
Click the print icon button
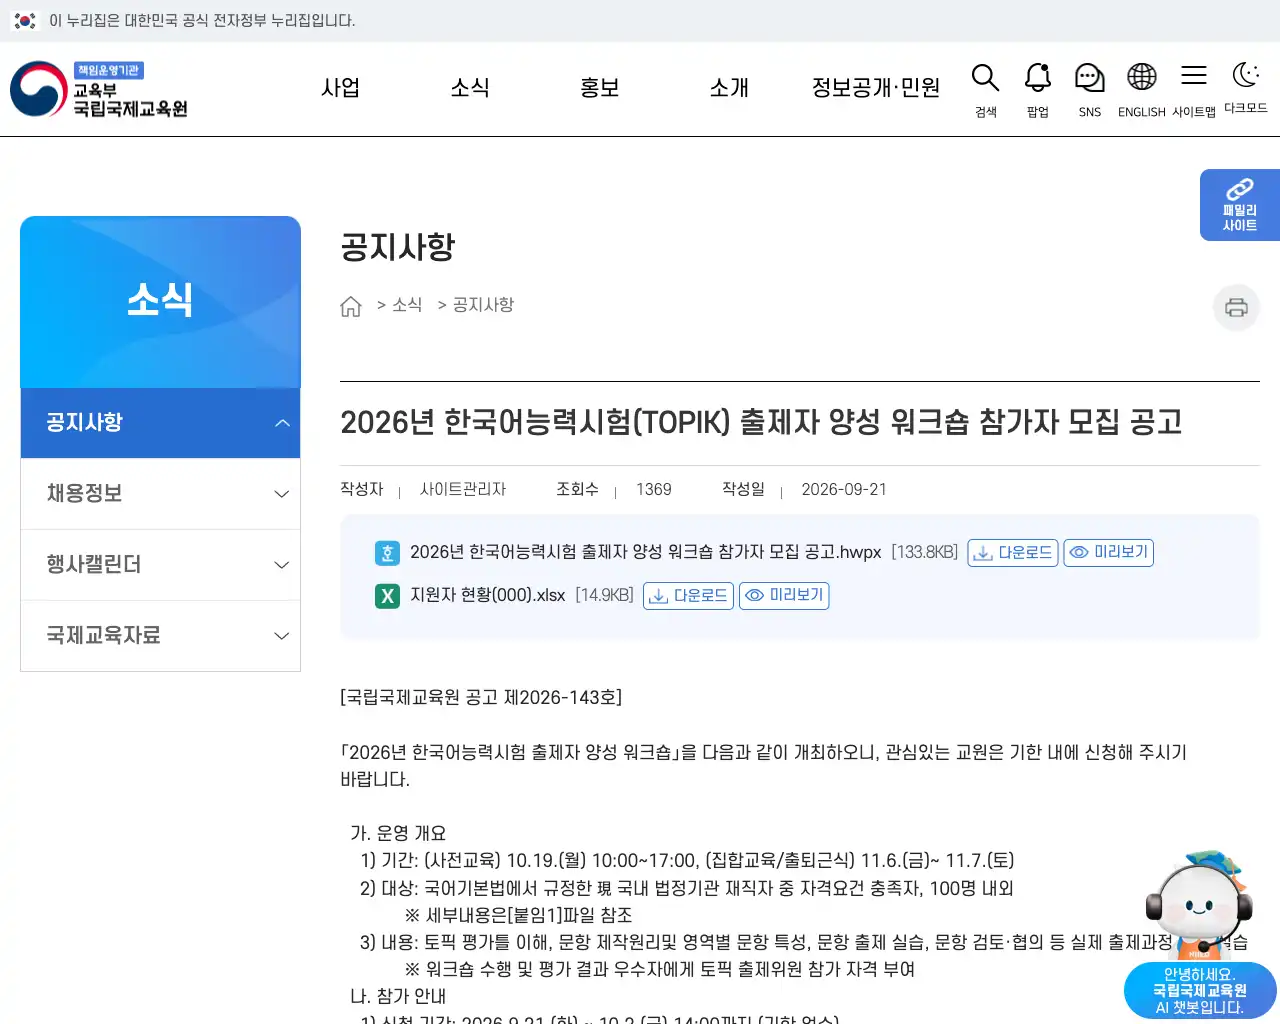1236,307
